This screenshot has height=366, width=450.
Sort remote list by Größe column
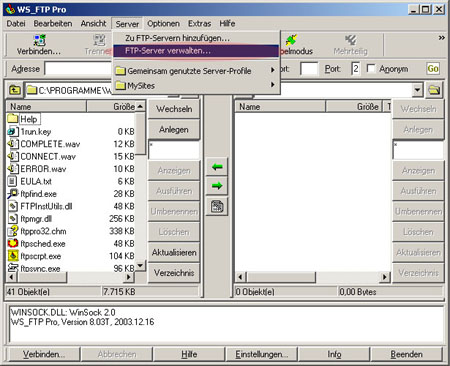354,107
